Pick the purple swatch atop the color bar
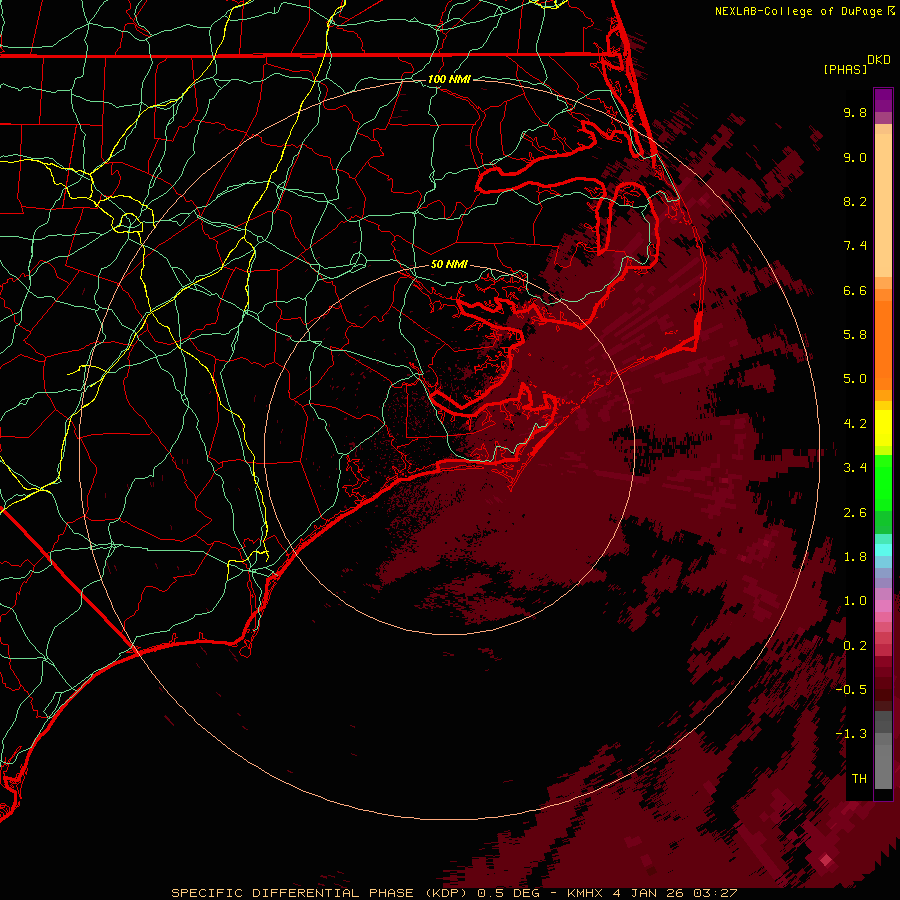Screen dimensions: 900x900 point(883,100)
